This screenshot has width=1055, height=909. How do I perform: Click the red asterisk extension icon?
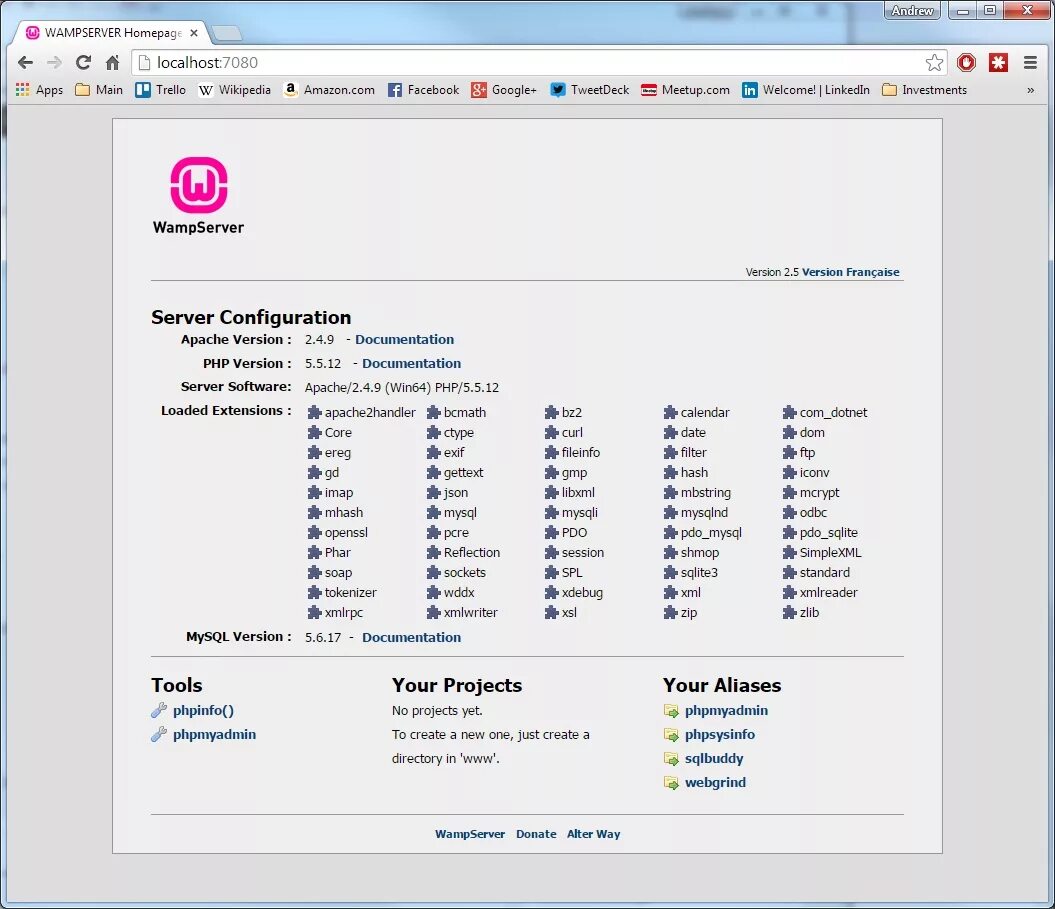[998, 63]
